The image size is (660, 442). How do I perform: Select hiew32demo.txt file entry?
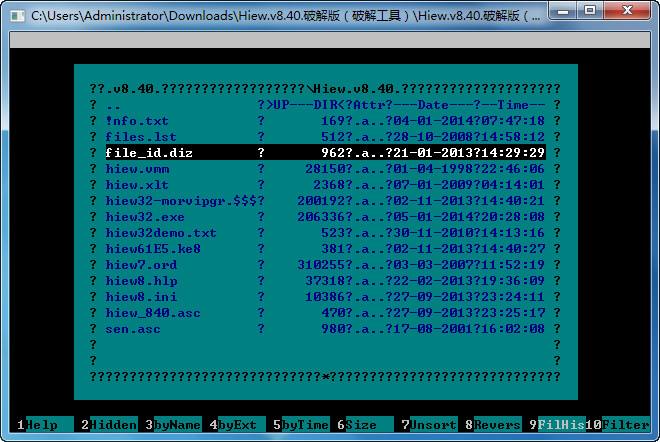325,233
